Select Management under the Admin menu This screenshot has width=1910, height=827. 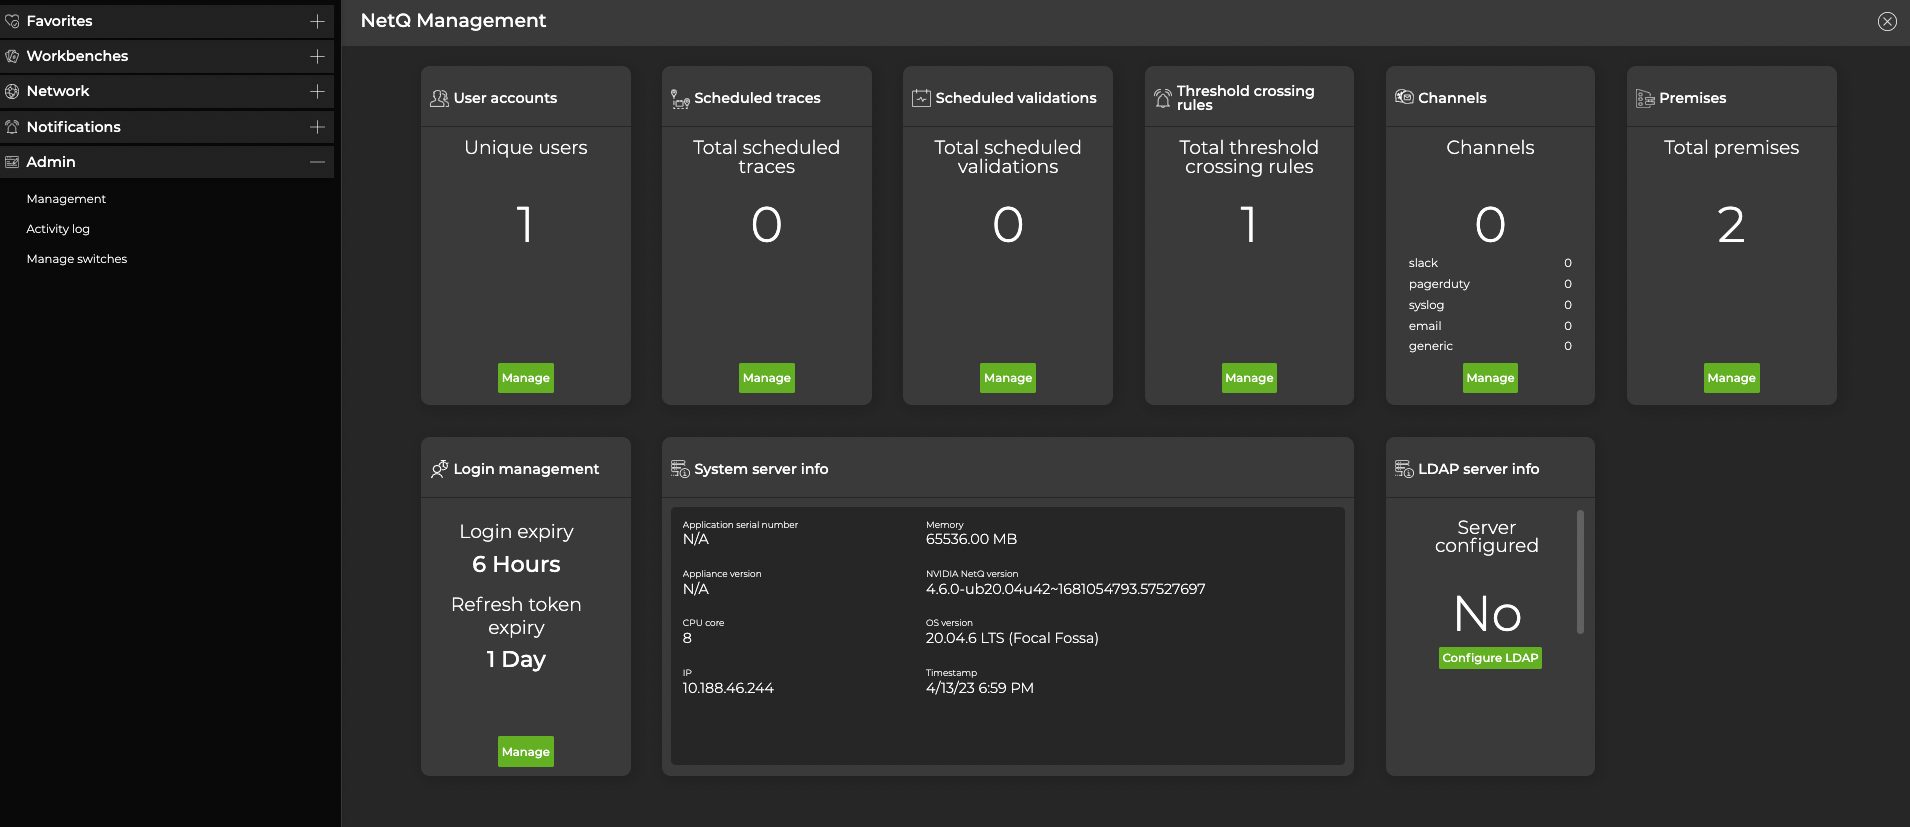tap(66, 199)
